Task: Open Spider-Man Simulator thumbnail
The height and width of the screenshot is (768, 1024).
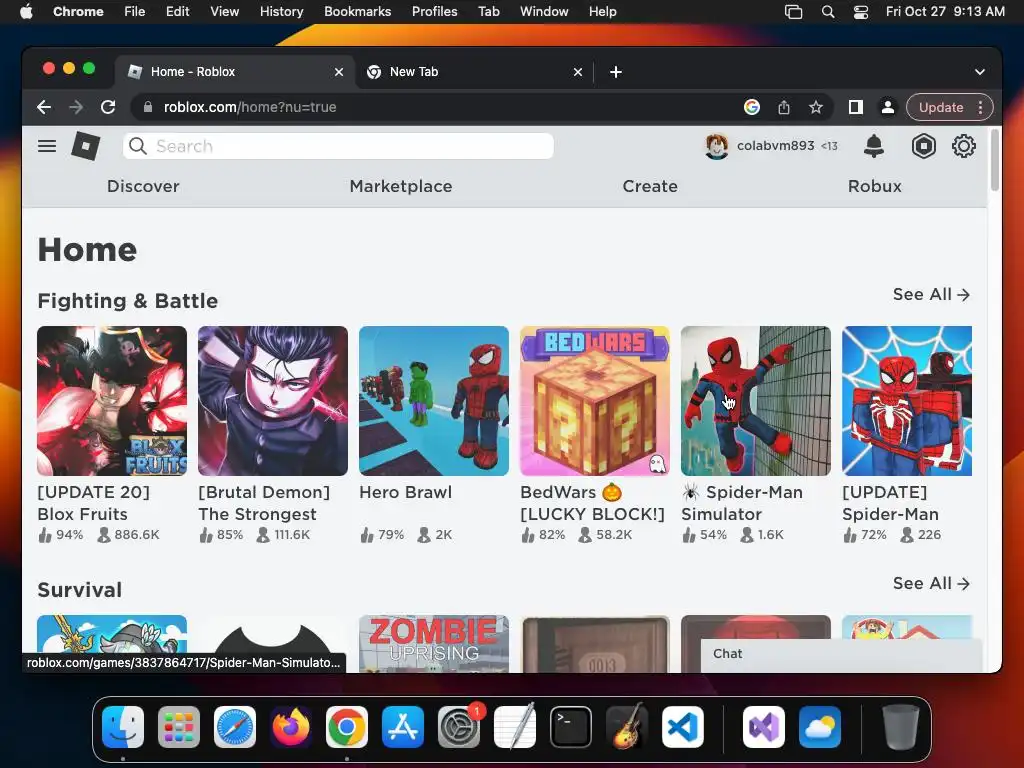Action: [756, 401]
